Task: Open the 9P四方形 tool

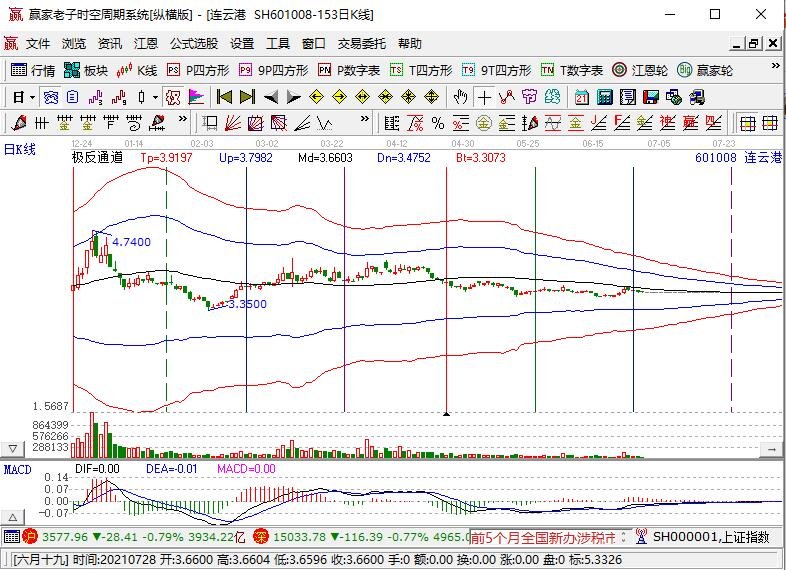Action: pyautogui.click(x=273, y=70)
